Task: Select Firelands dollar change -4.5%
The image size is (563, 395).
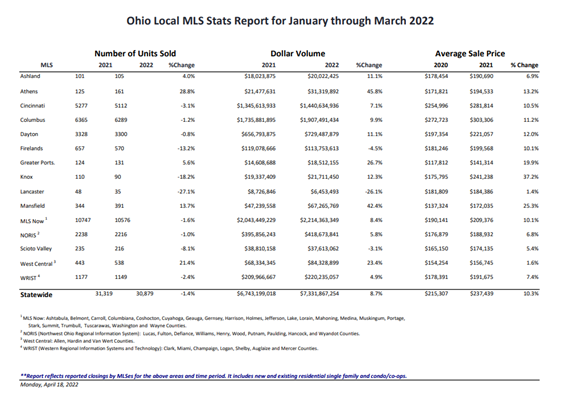Action: 376,148
